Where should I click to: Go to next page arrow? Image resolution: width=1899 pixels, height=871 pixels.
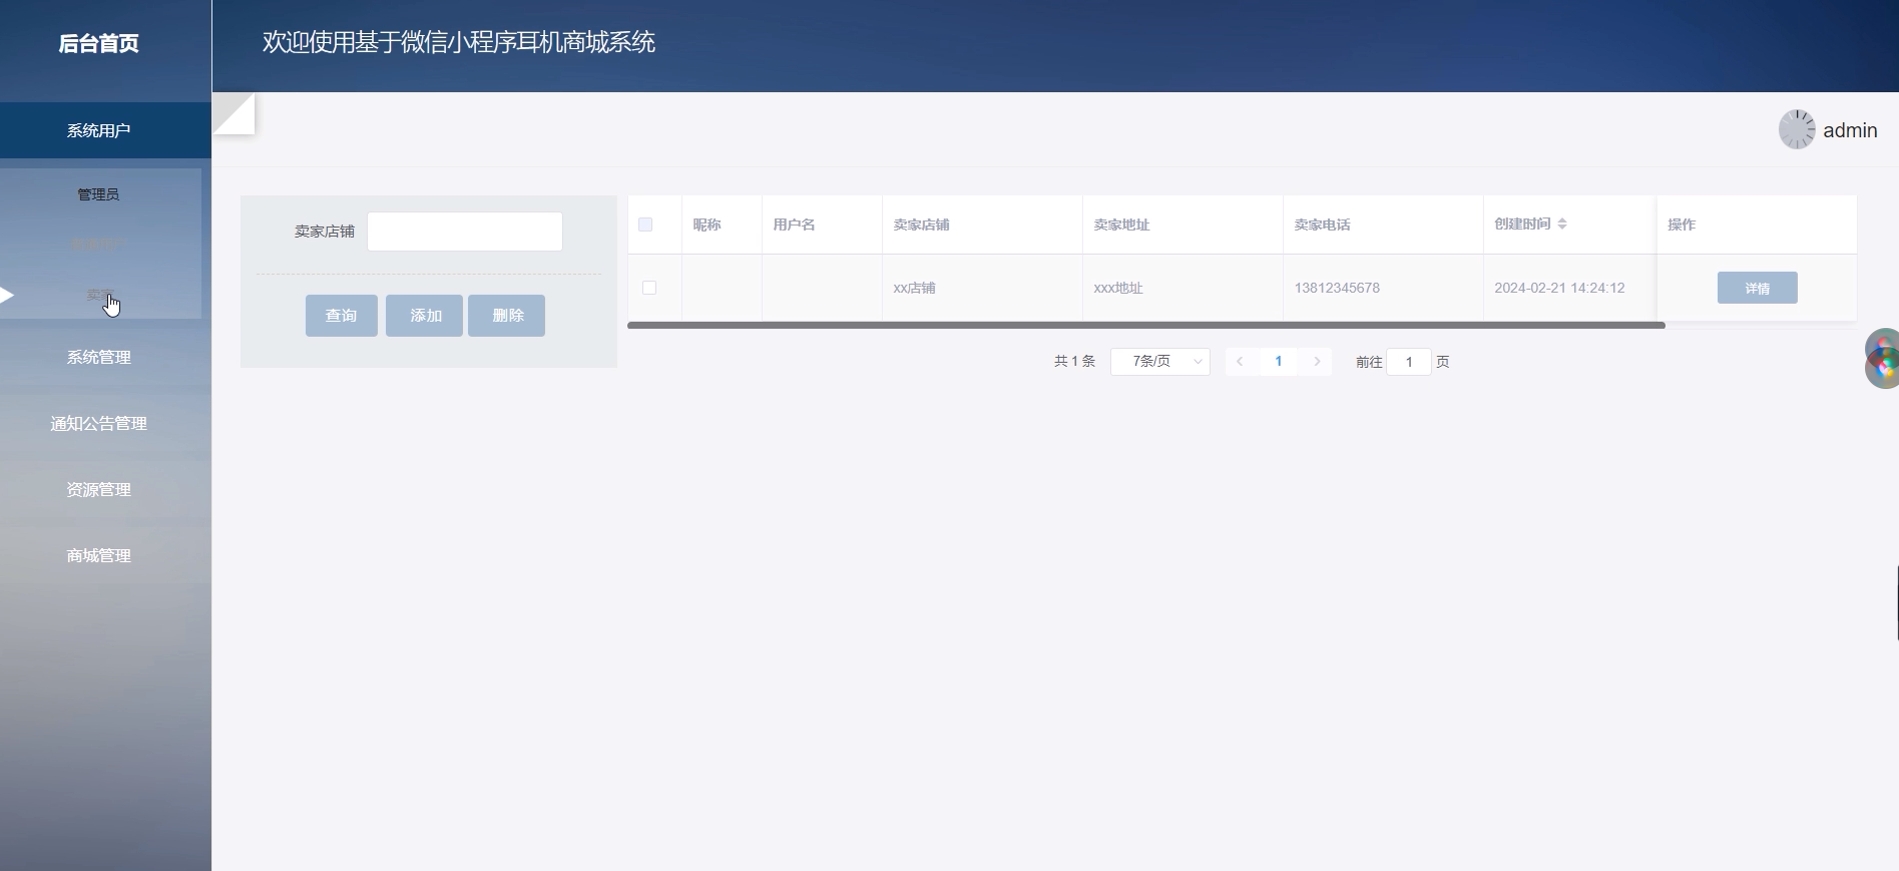pos(1317,361)
